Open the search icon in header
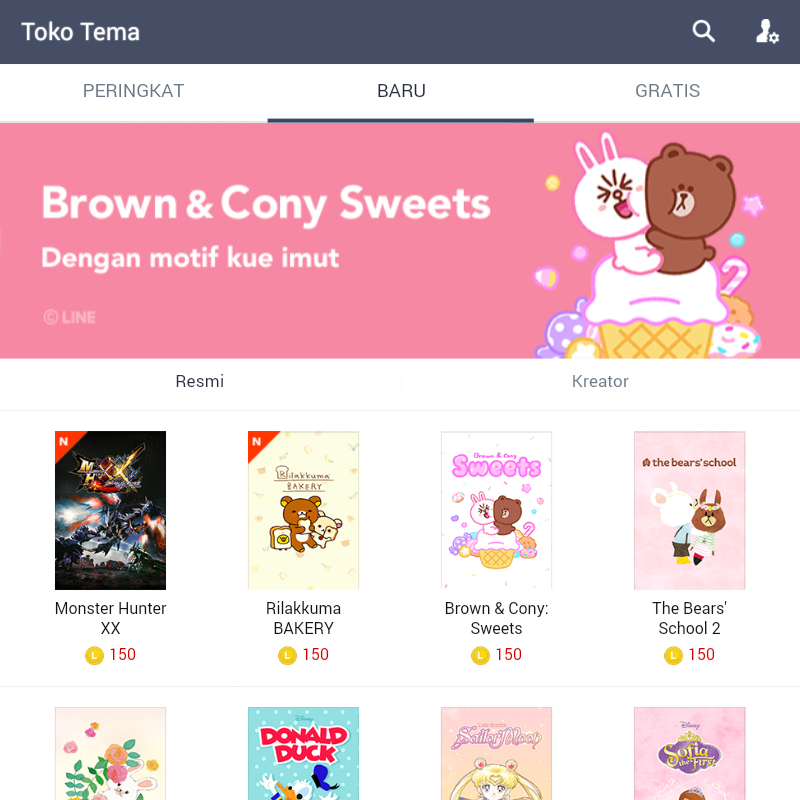800x800 pixels. tap(704, 32)
